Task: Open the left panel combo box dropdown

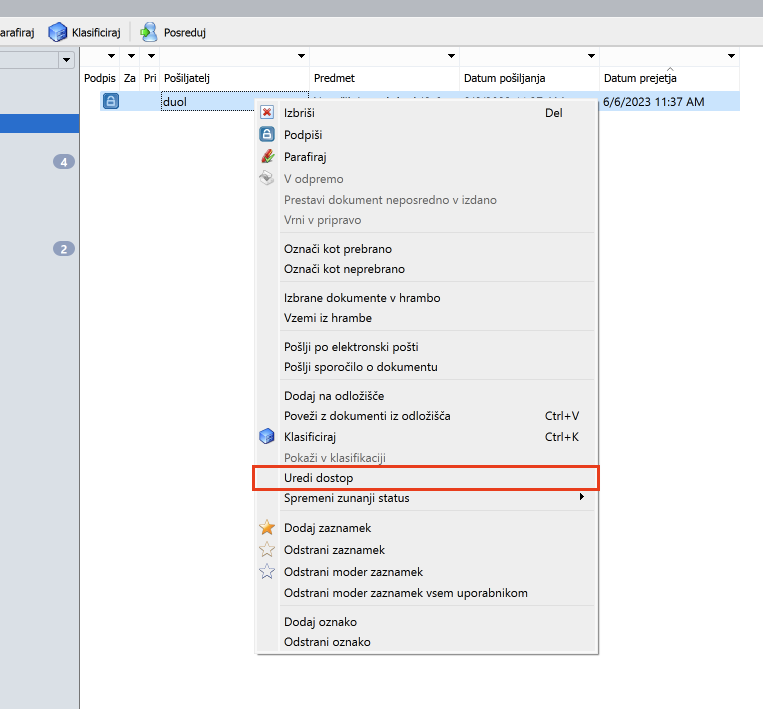Action: pos(67,60)
